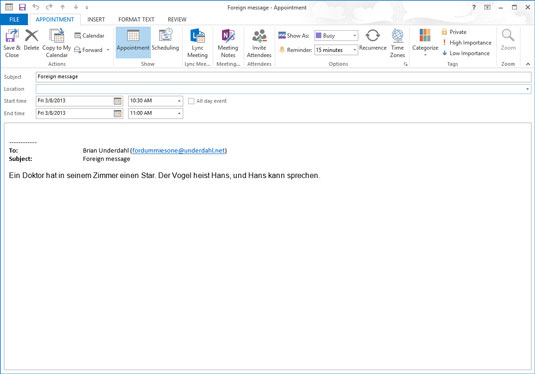Switch to the FORMAT TEXT tab
Image resolution: width=535 pixels, height=374 pixels.
coord(136,19)
